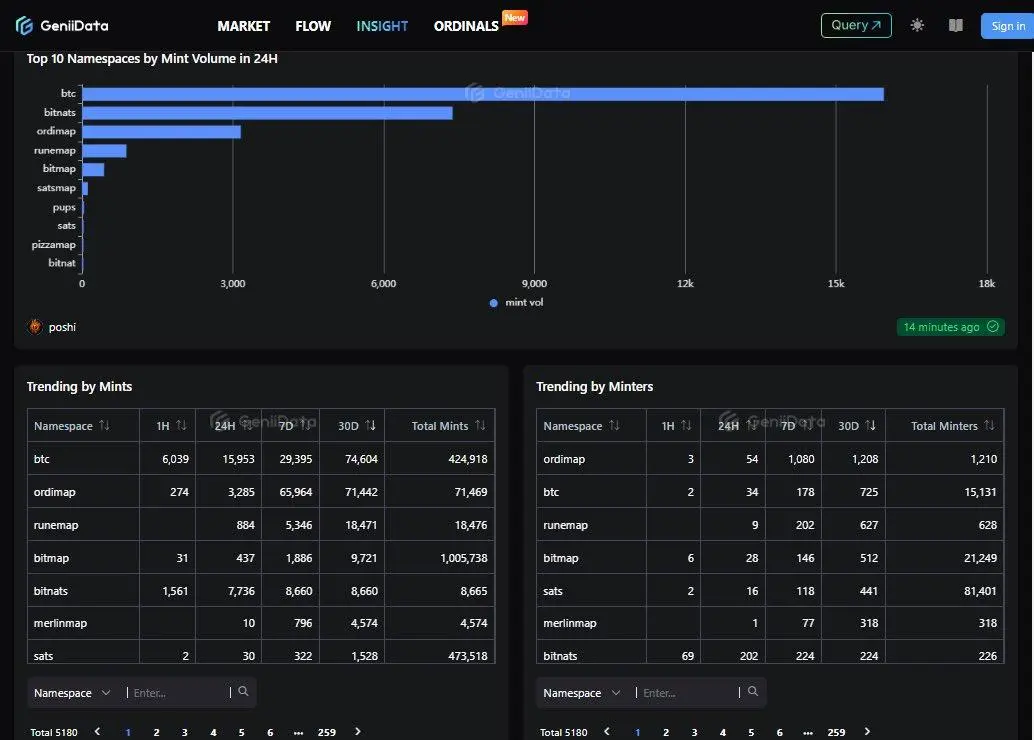Click btc row in Trending by Mints
The width and height of the screenshot is (1034, 740).
point(261,458)
